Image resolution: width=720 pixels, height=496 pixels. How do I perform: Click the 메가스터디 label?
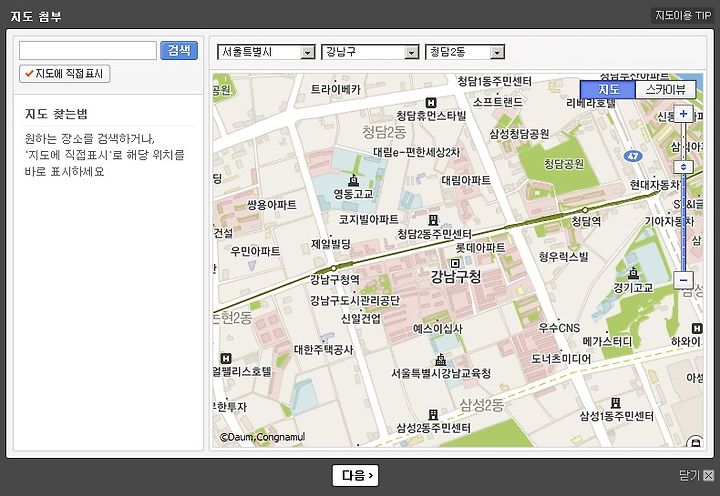[x=607, y=342]
